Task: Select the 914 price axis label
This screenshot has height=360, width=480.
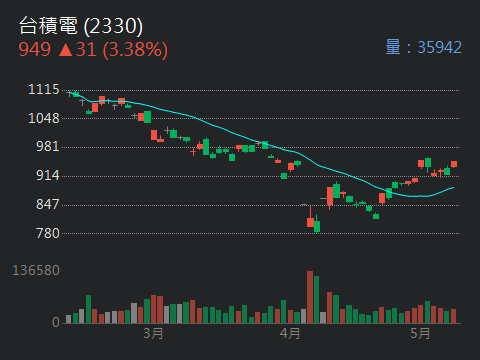Action: click(48, 175)
